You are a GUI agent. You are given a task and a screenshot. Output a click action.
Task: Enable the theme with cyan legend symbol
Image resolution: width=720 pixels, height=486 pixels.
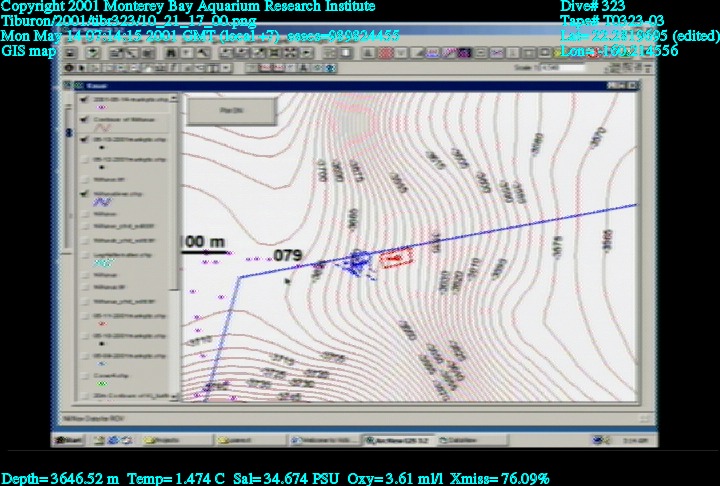[x=83, y=254]
